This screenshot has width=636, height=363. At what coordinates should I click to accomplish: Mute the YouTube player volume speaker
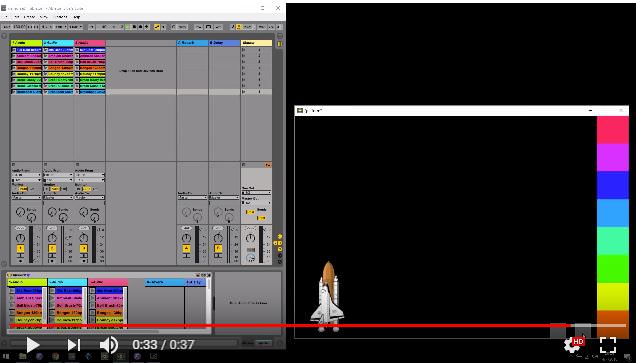pyautogui.click(x=109, y=345)
